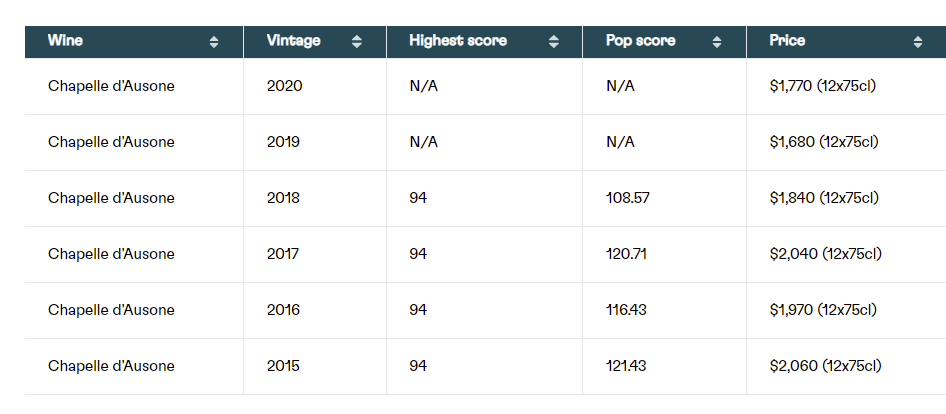Screen dimensions: 946x414
Task: Open Chapelle d'Ausone 2017 wine name
Action: click(x=111, y=254)
